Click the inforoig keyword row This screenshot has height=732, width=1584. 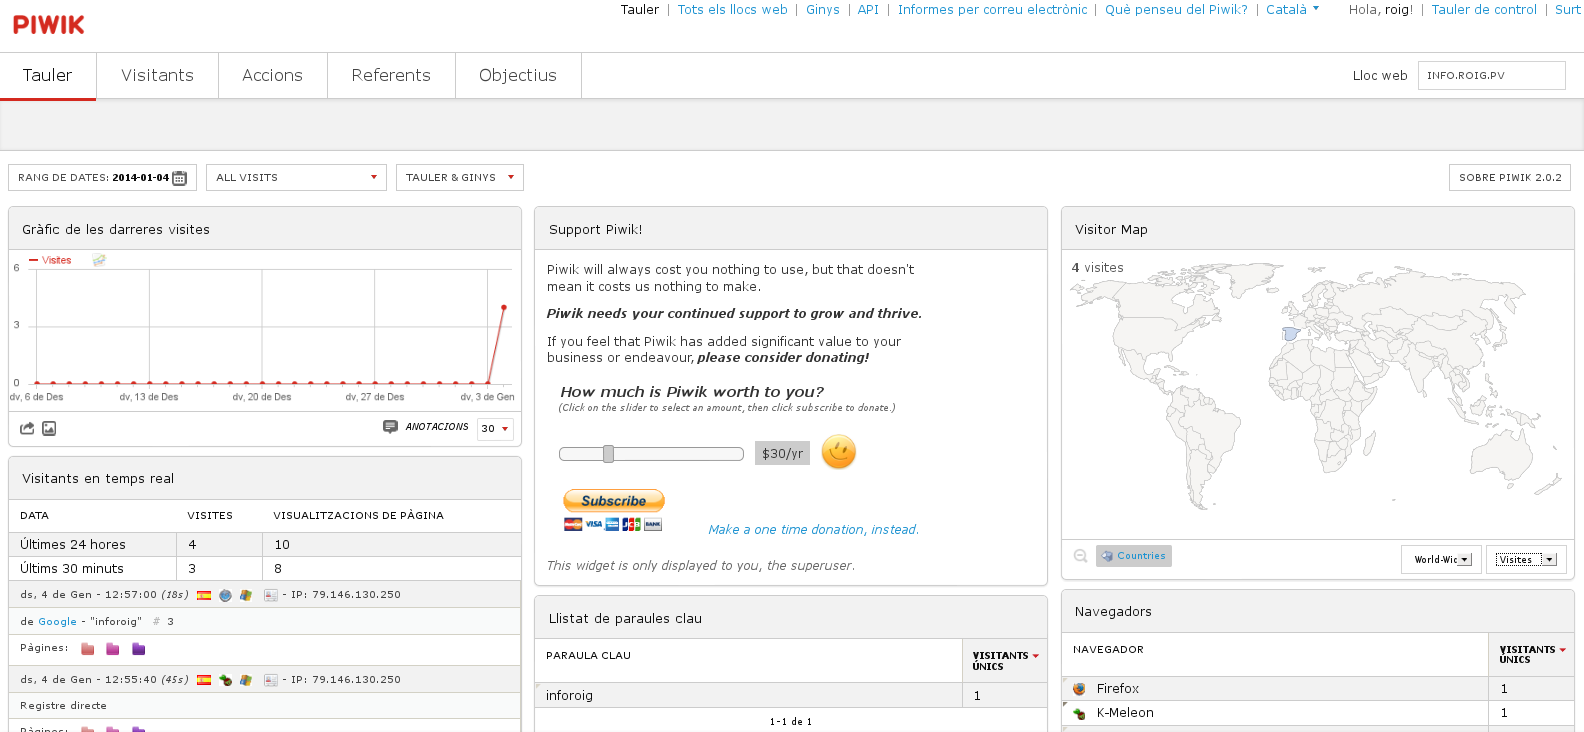[x=790, y=696]
